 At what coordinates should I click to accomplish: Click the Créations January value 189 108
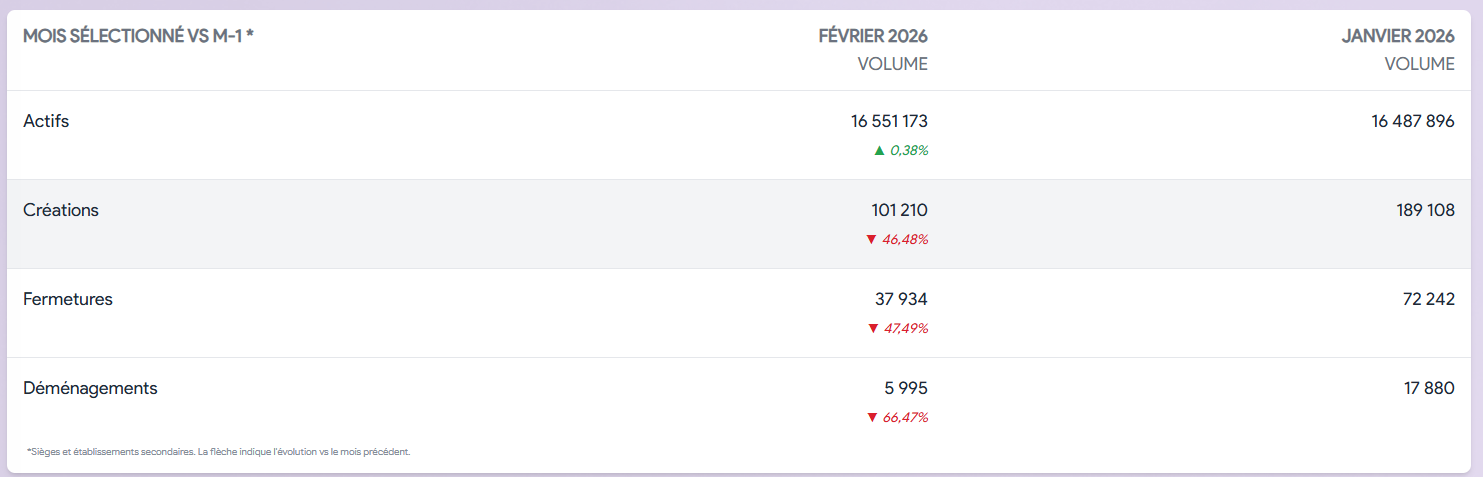tap(1425, 210)
